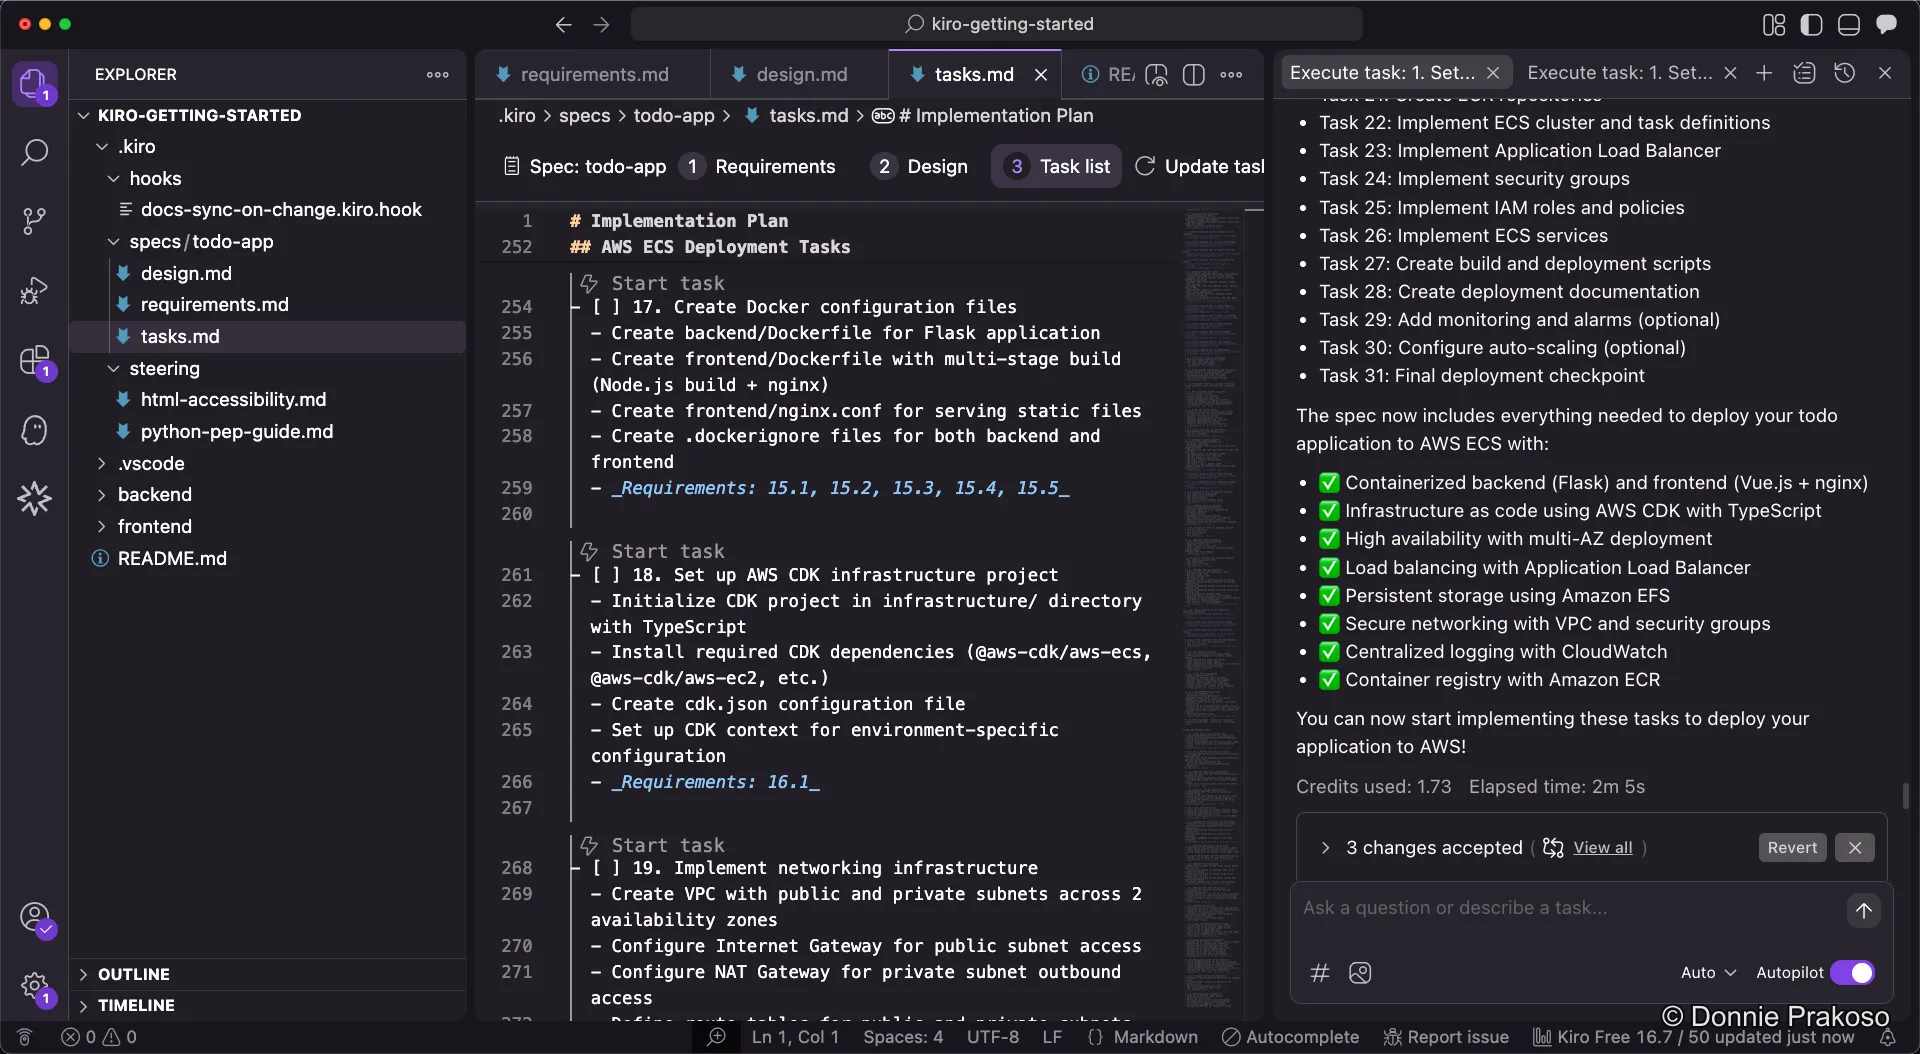Click the Revert button in chat
This screenshot has height=1054, width=1920.
coord(1791,847)
